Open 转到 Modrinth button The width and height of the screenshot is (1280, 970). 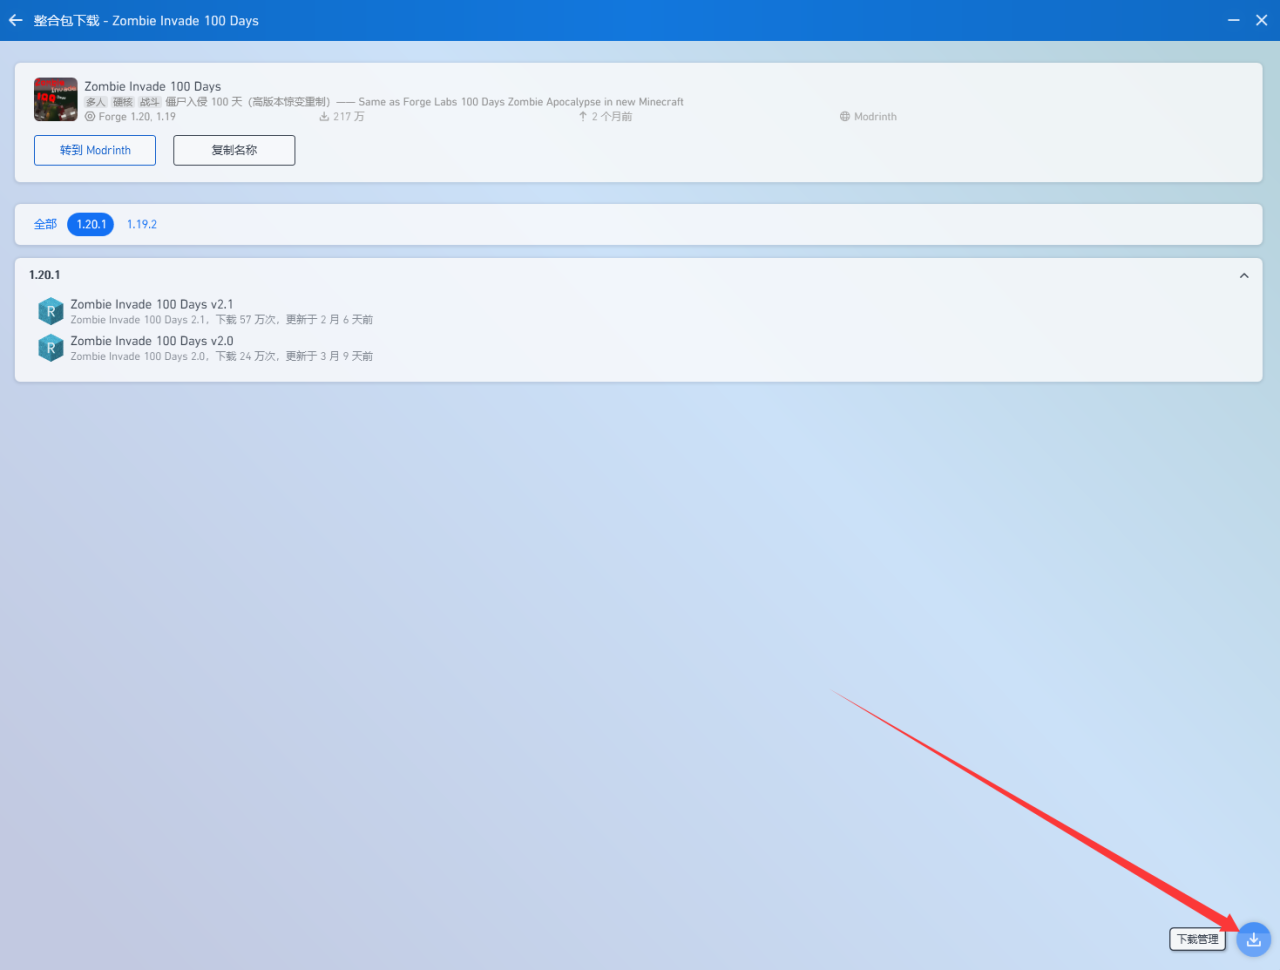coord(95,150)
